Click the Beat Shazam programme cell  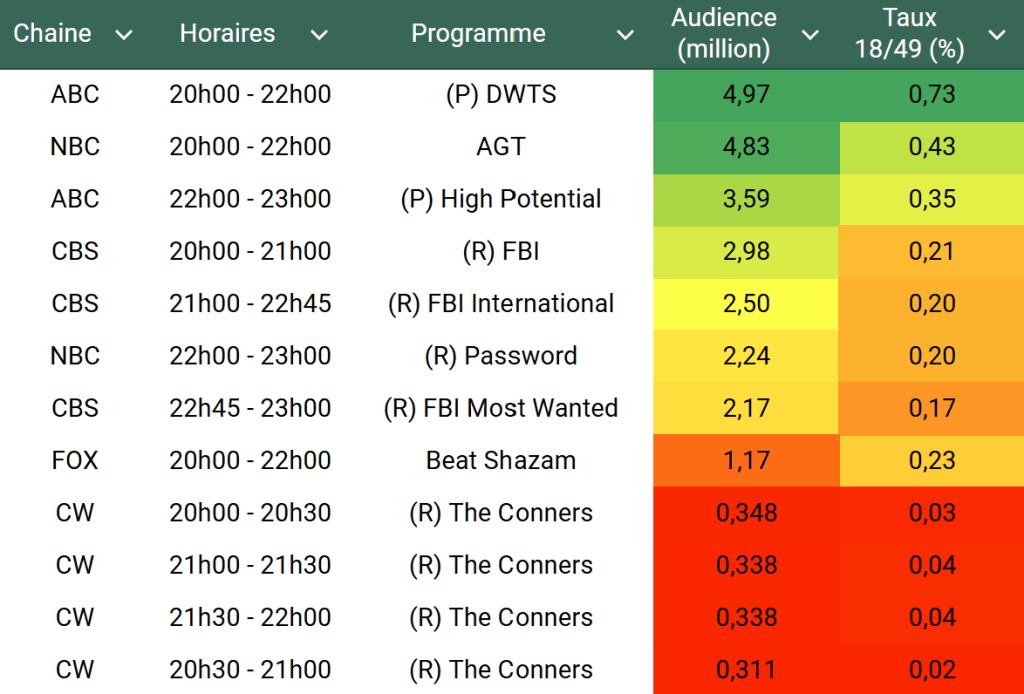point(500,461)
